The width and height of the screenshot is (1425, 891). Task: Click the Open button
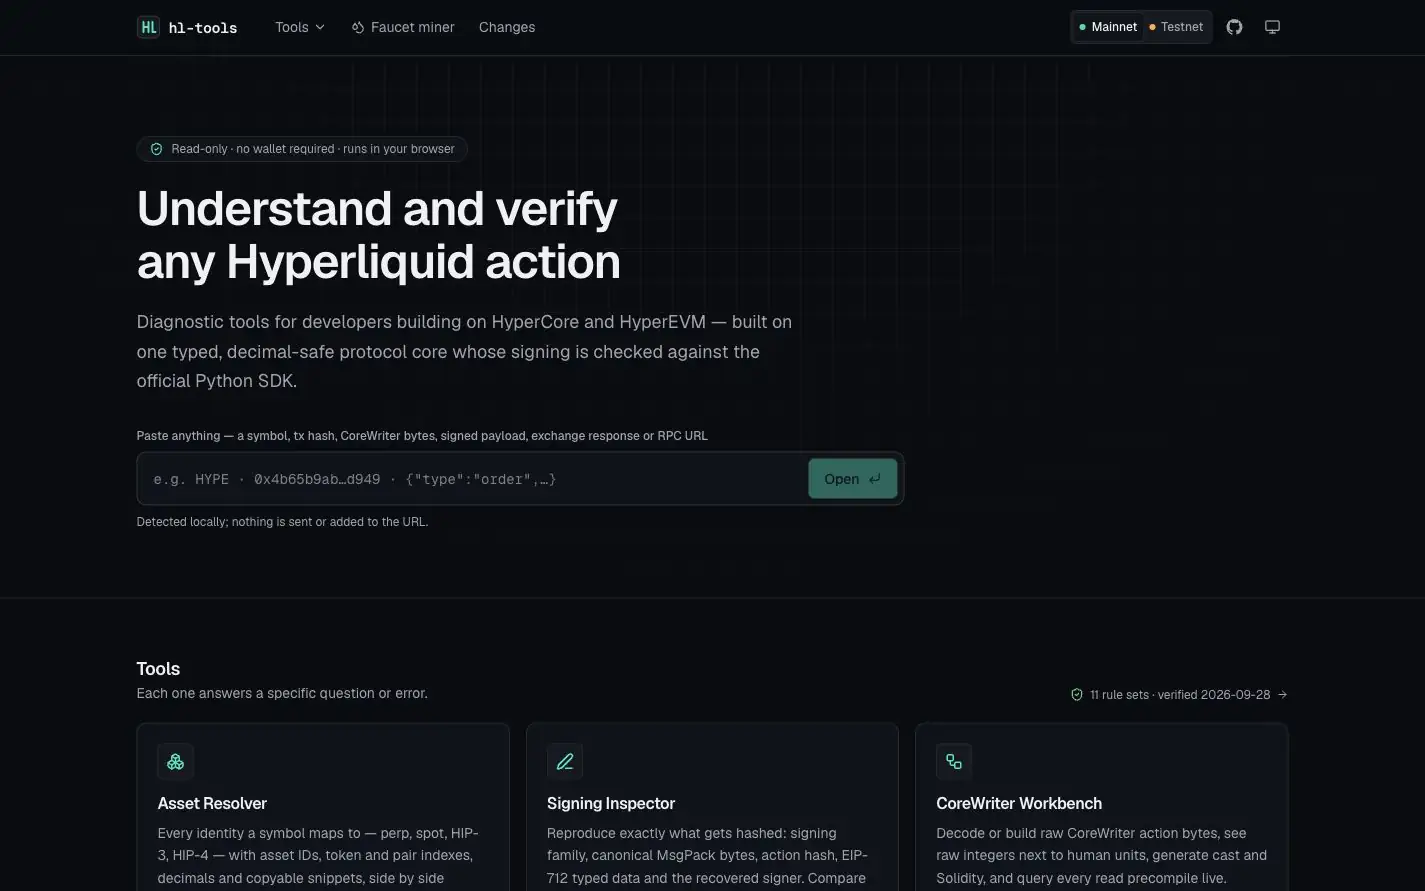click(x=852, y=479)
